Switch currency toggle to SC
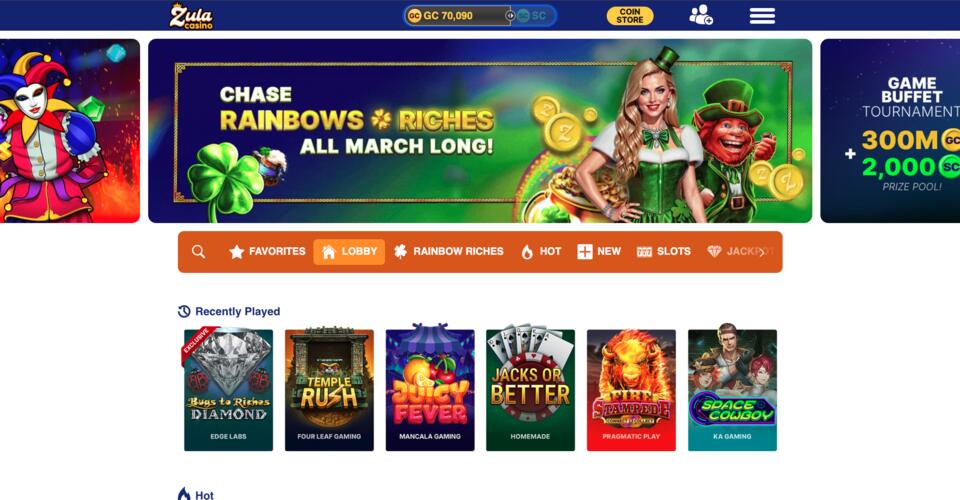This screenshot has width=960, height=500. (x=531, y=16)
